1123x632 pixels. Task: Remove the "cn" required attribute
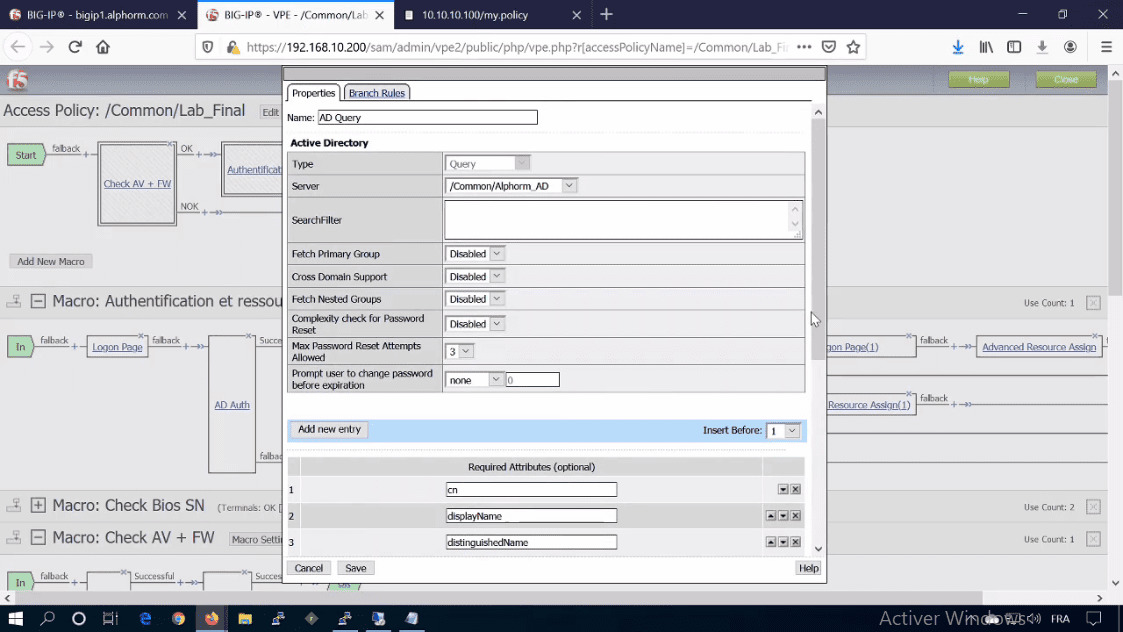[796, 489]
